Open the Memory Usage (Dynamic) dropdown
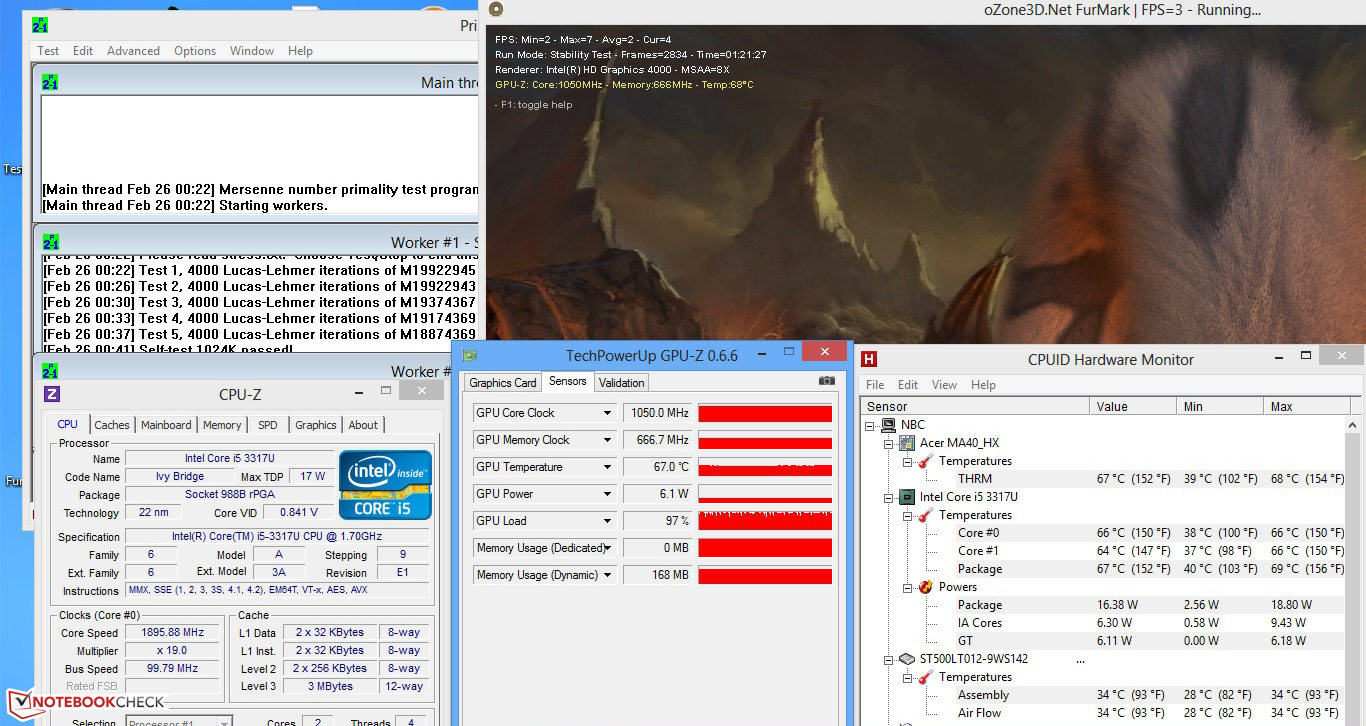Image resolution: width=1366 pixels, height=726 pixels. pos(607,575)
